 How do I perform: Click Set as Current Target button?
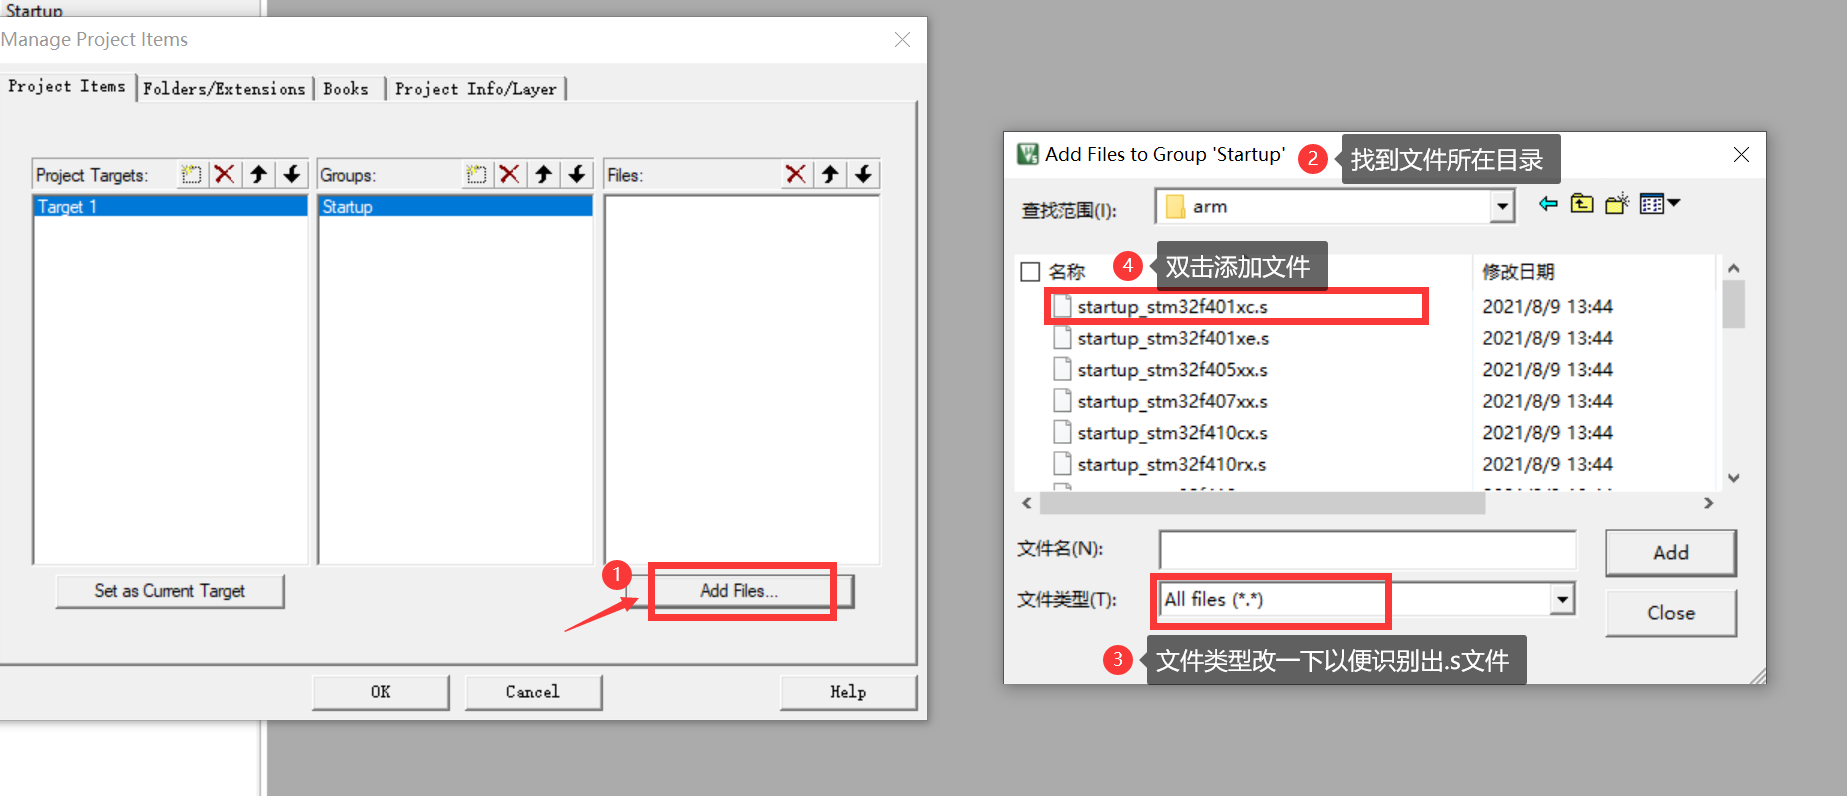click(170, 591)
